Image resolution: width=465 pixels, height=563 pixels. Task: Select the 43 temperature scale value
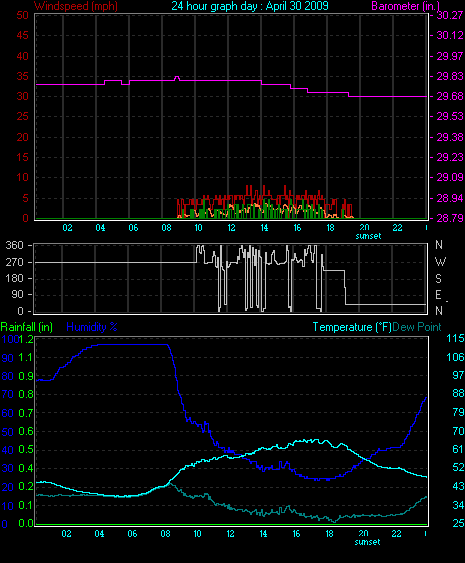tap(458, 486)
